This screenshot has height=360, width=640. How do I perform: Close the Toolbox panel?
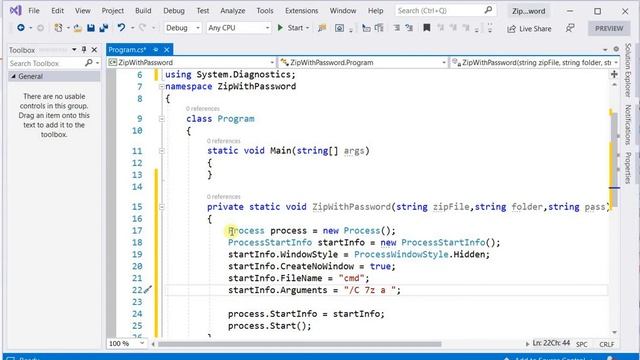[94, 49]
